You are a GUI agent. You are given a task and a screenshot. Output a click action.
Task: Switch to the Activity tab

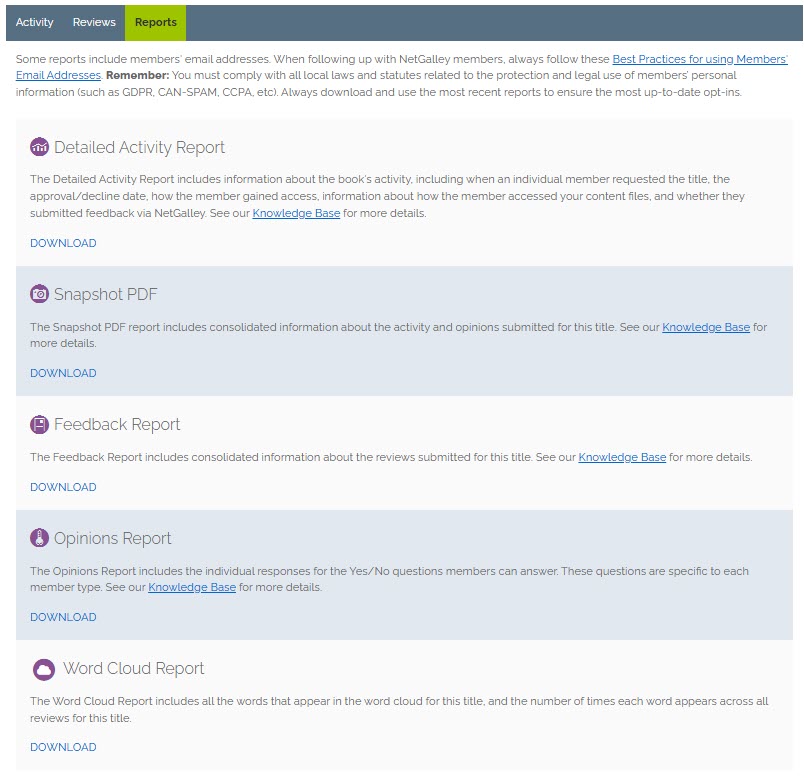[x=35, y=22]
